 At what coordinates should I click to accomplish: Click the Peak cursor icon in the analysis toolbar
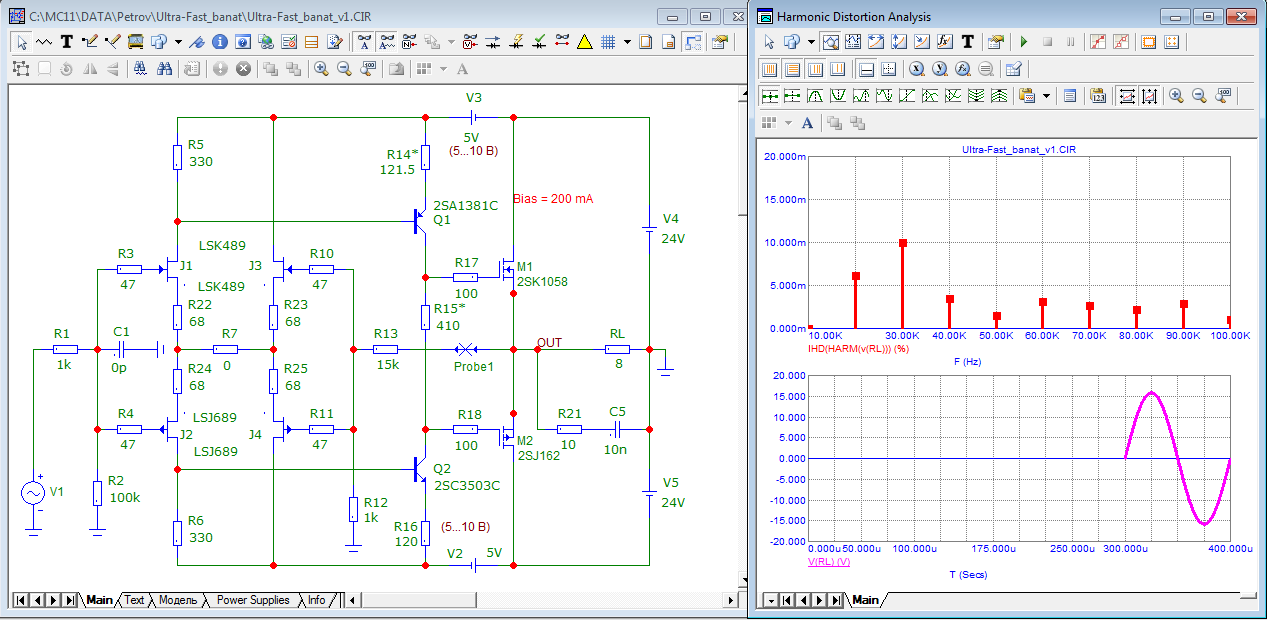pos(815,96)
